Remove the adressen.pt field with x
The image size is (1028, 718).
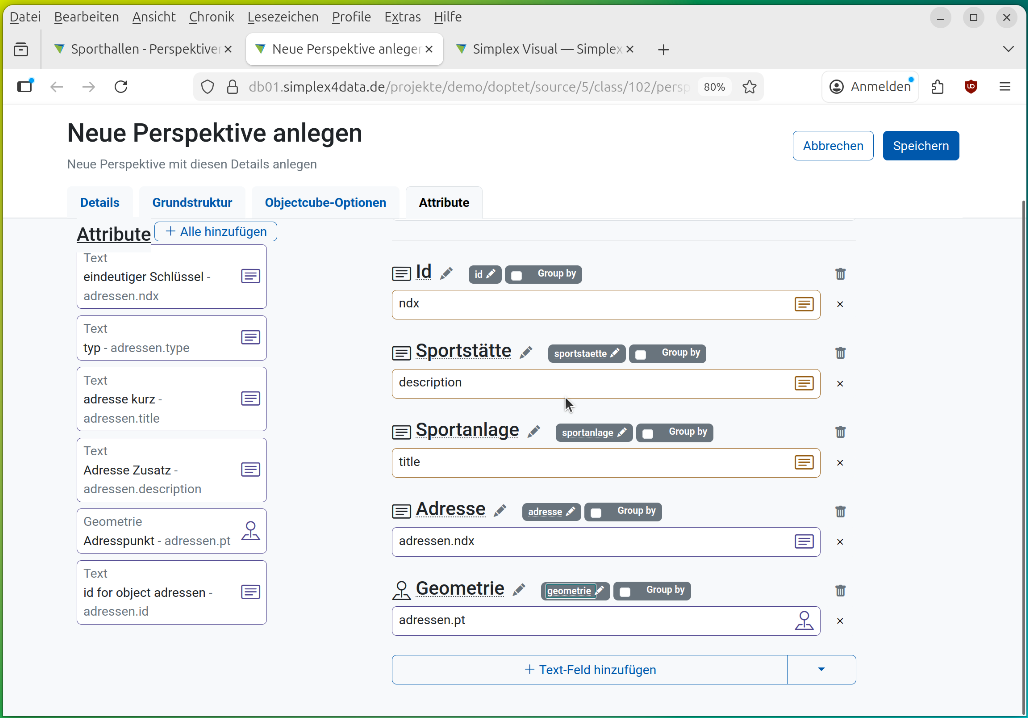point(840,621)
